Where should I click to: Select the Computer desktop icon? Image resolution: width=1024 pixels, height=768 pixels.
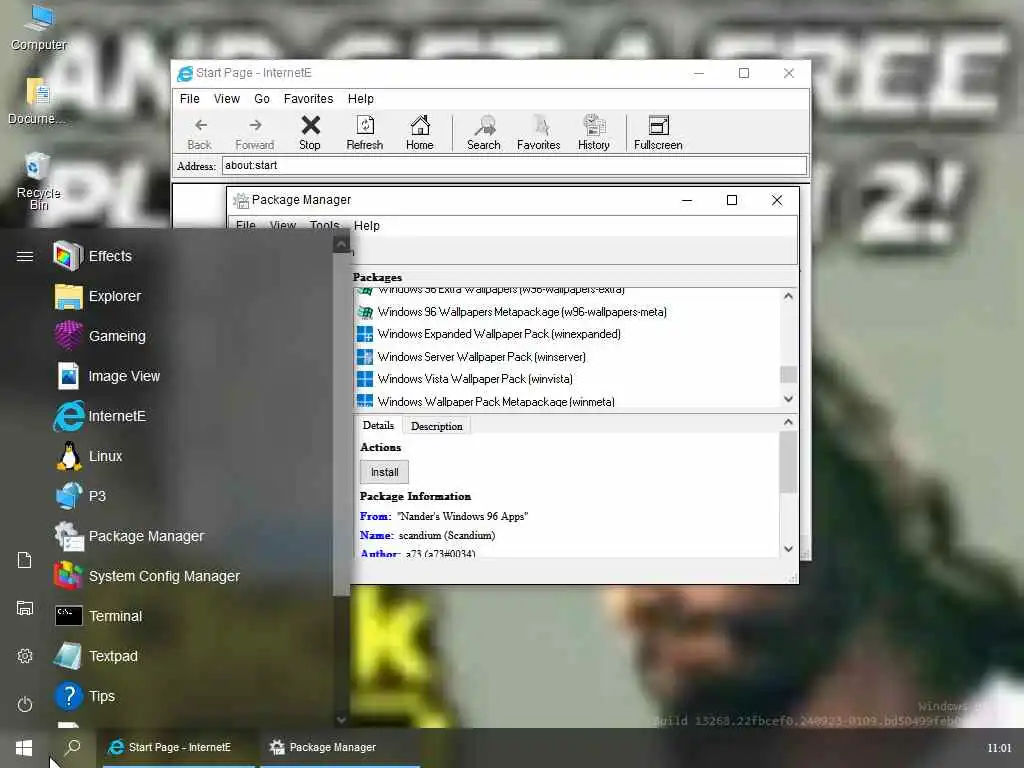point(39,27)
